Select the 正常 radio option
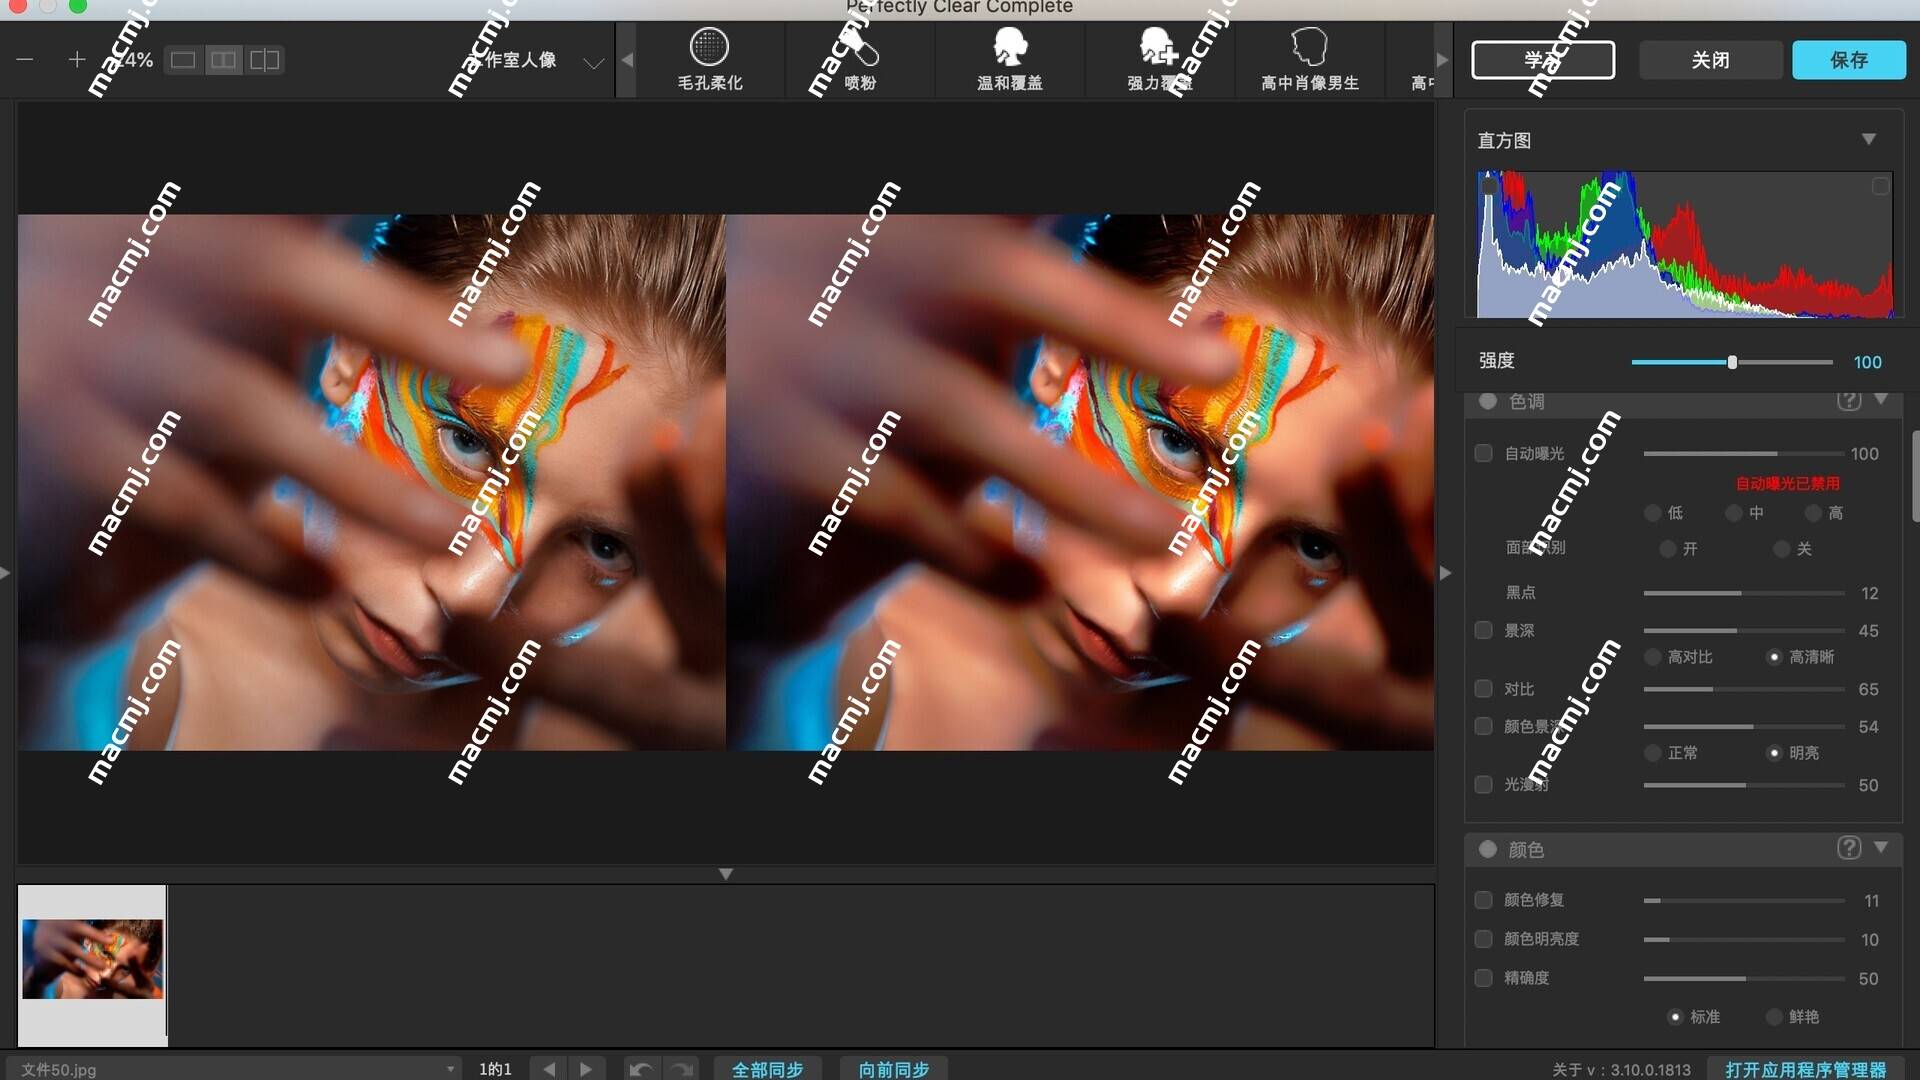Viewport: 1920px width, 1080px height. coord(1653,753)
